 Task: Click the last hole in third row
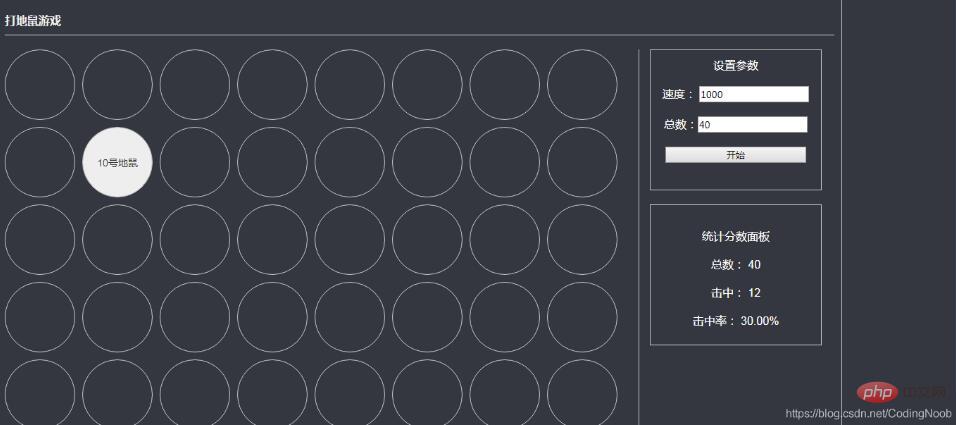click(x=582, y=240)
